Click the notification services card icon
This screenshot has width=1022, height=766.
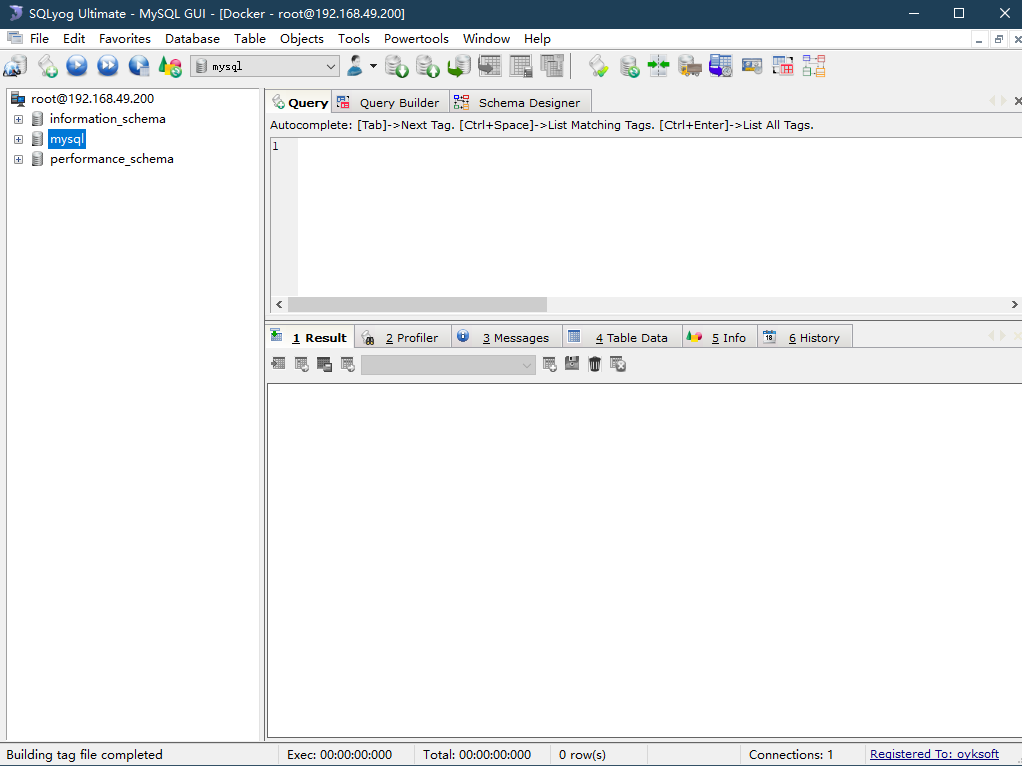(752, 66)
